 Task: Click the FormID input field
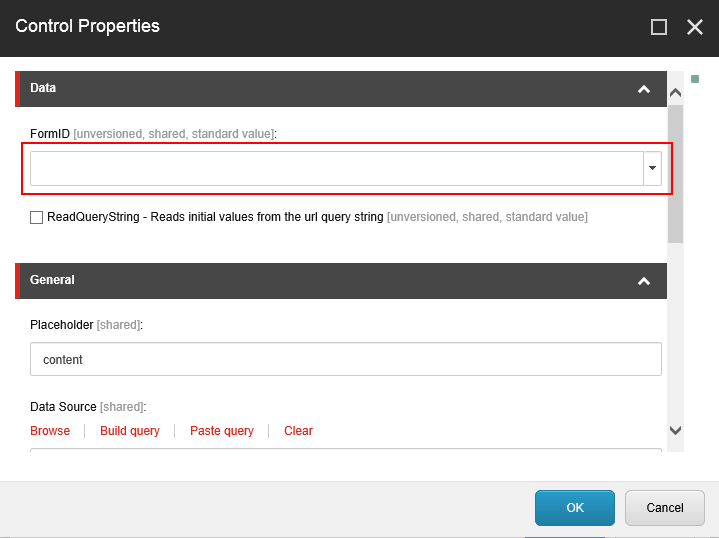point(337,168)
